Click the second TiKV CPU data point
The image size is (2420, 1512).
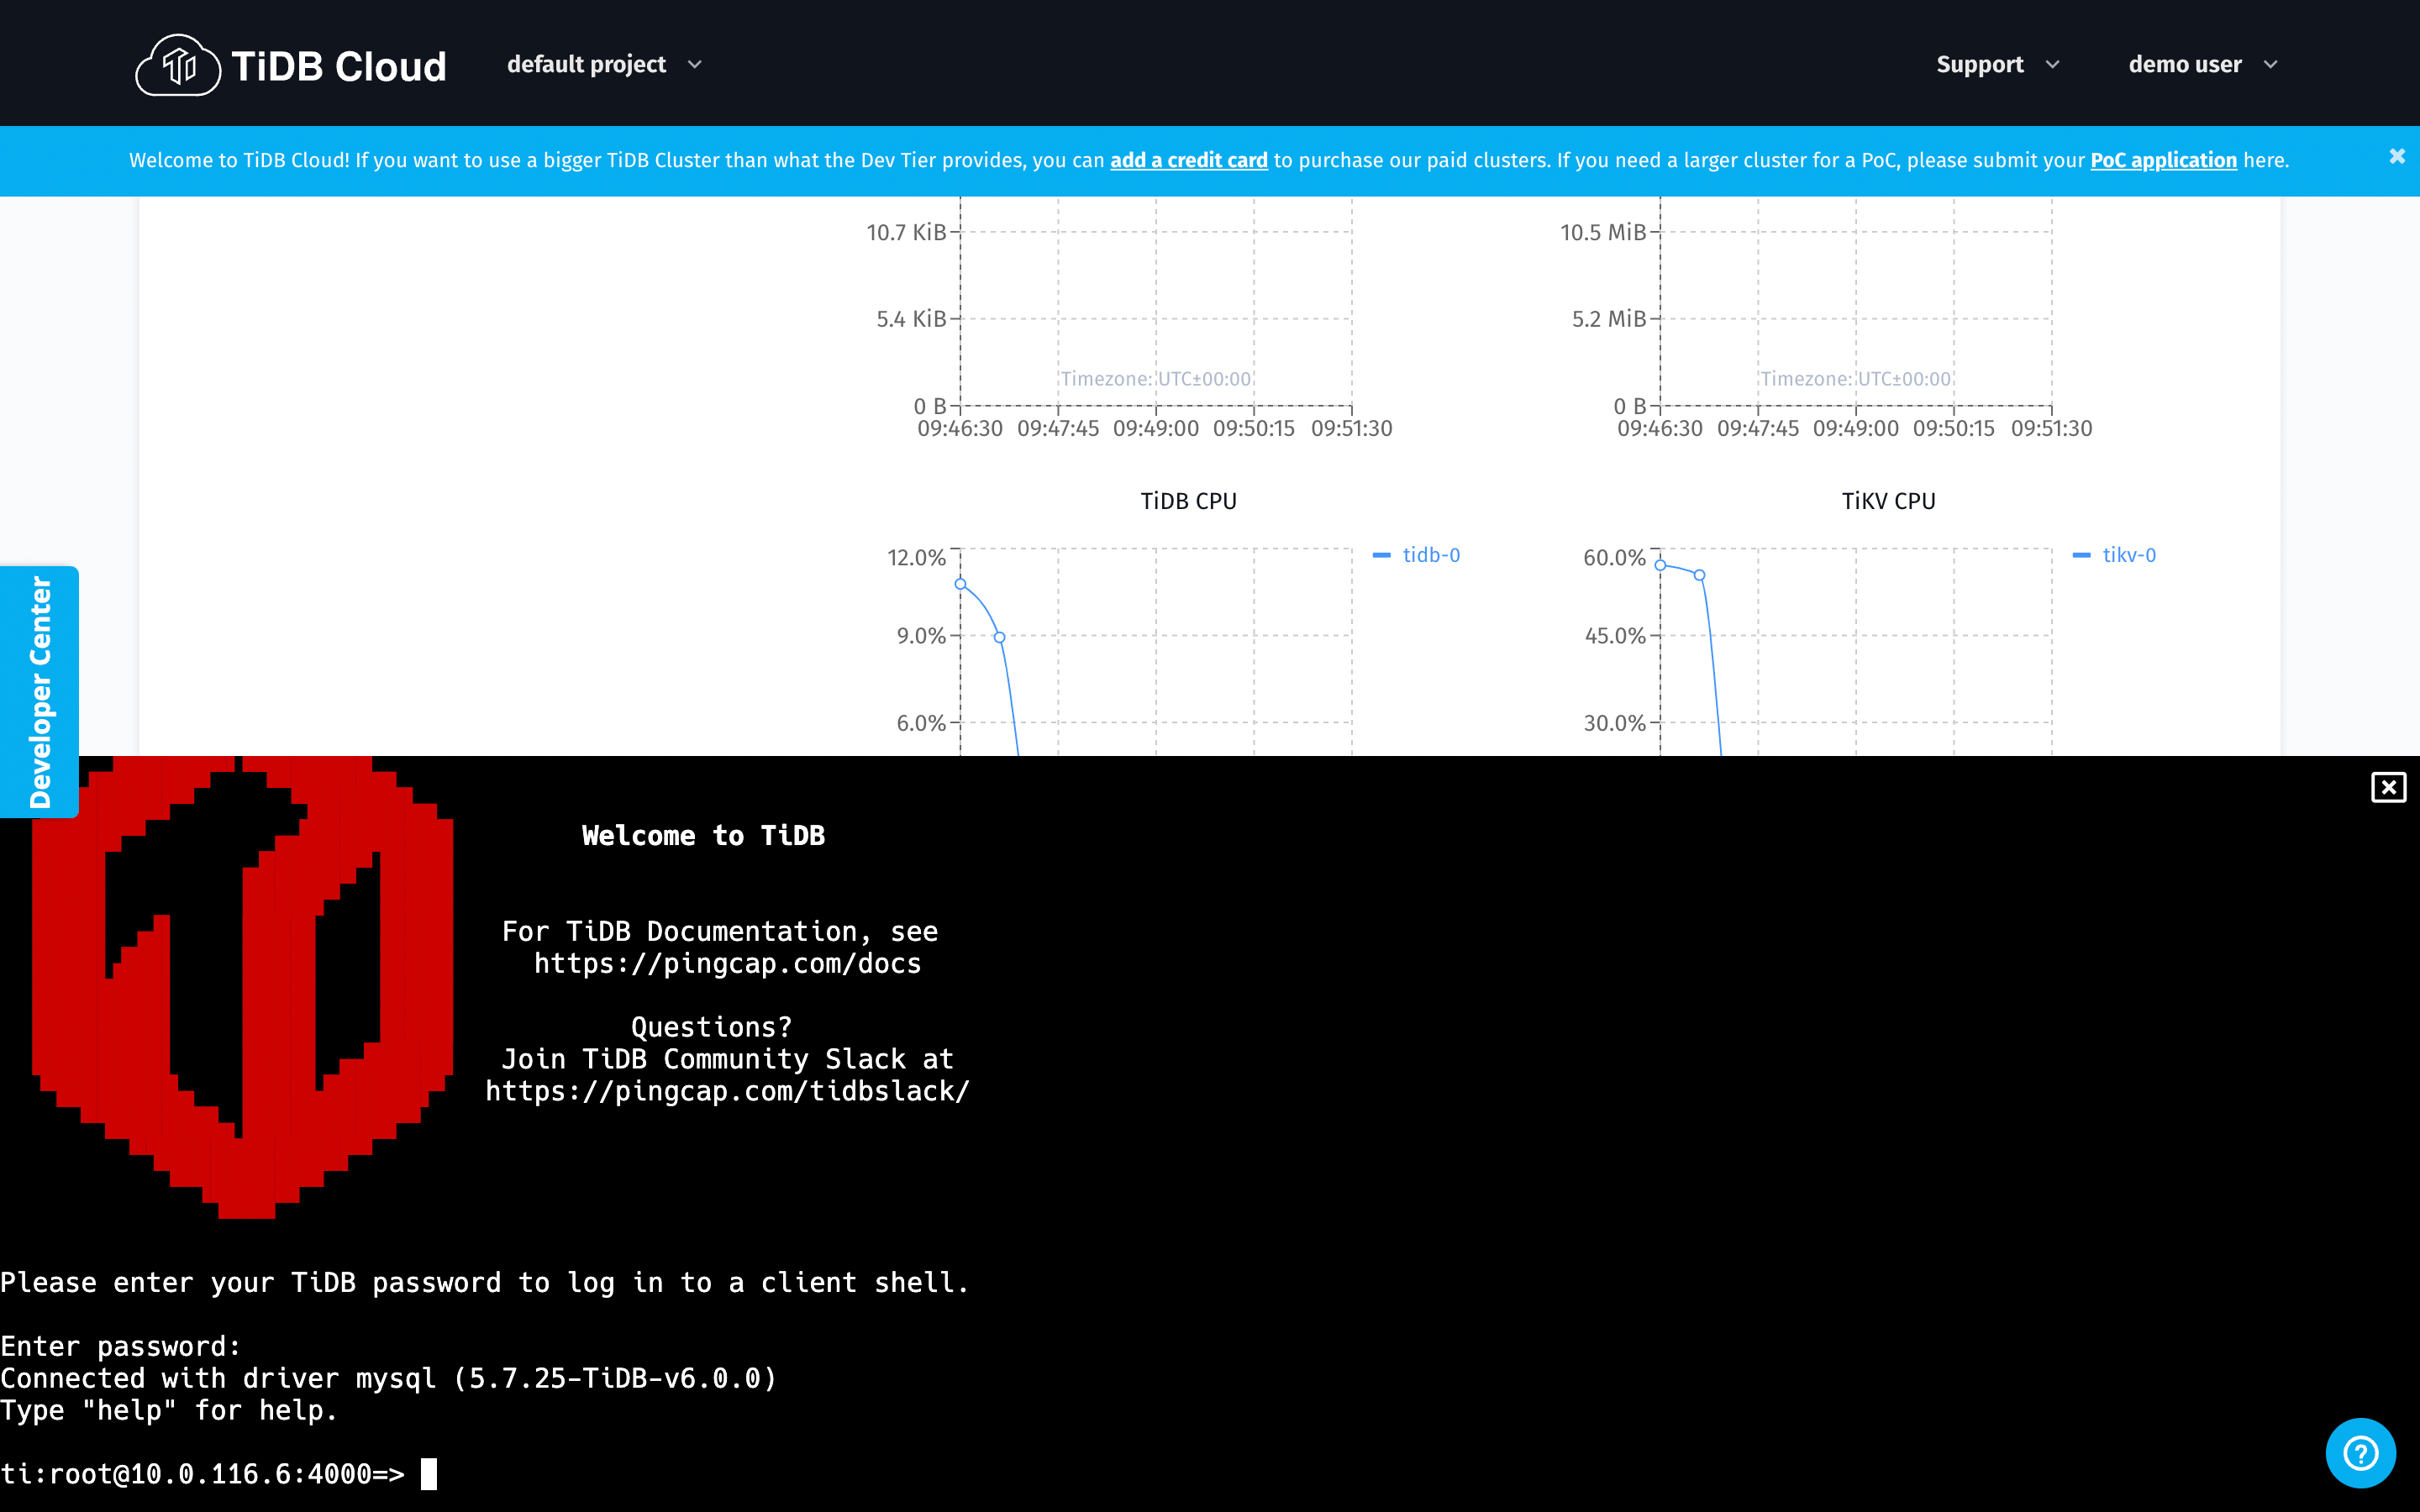[x=1699, y=575]
